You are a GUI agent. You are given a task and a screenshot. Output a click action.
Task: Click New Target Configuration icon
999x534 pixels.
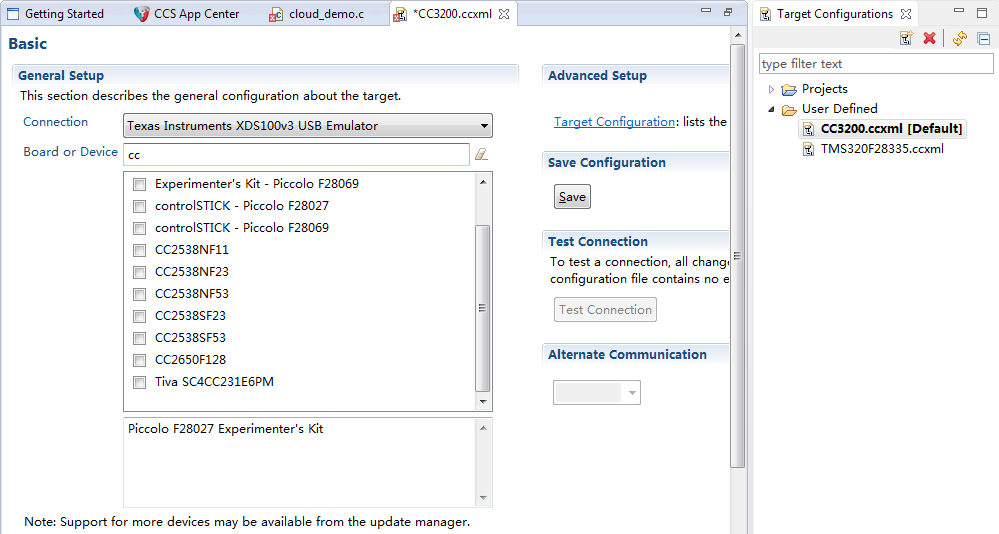(906, 38)
